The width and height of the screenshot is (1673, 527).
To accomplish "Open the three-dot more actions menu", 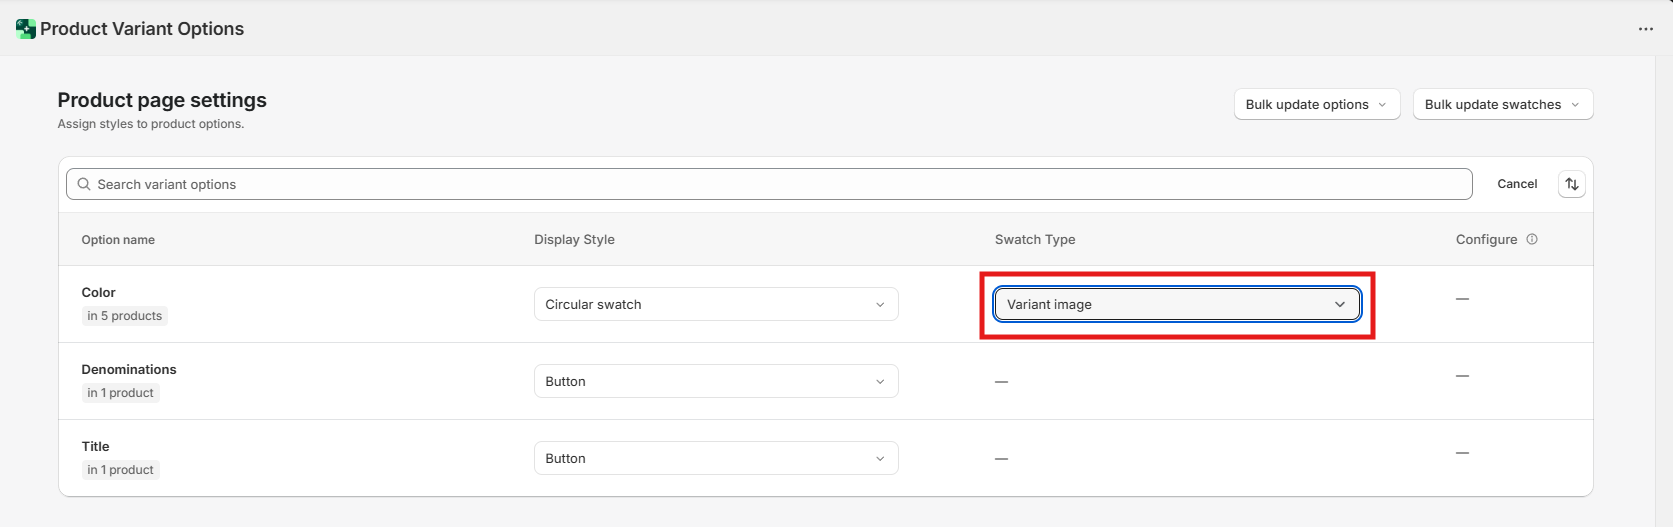I will point(1645,29).
